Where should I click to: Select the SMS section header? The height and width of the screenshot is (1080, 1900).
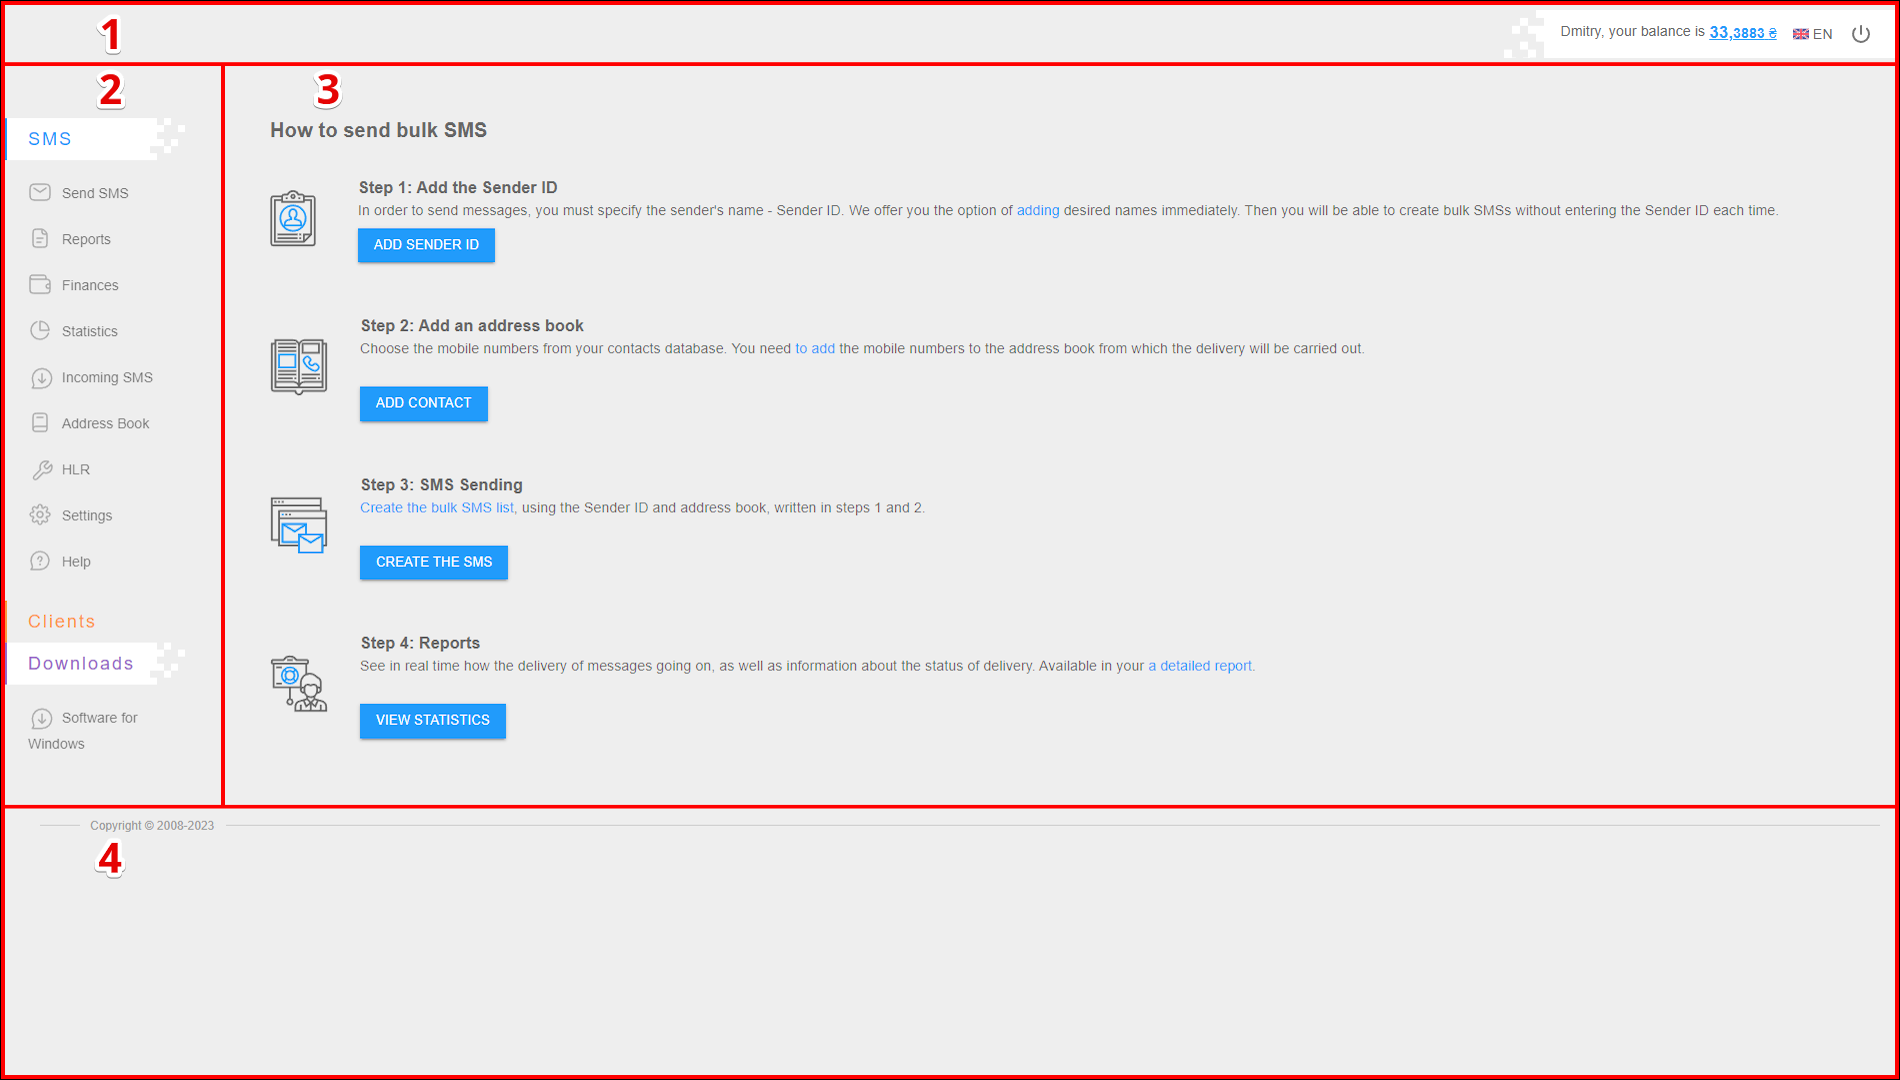tap(50, 139)
